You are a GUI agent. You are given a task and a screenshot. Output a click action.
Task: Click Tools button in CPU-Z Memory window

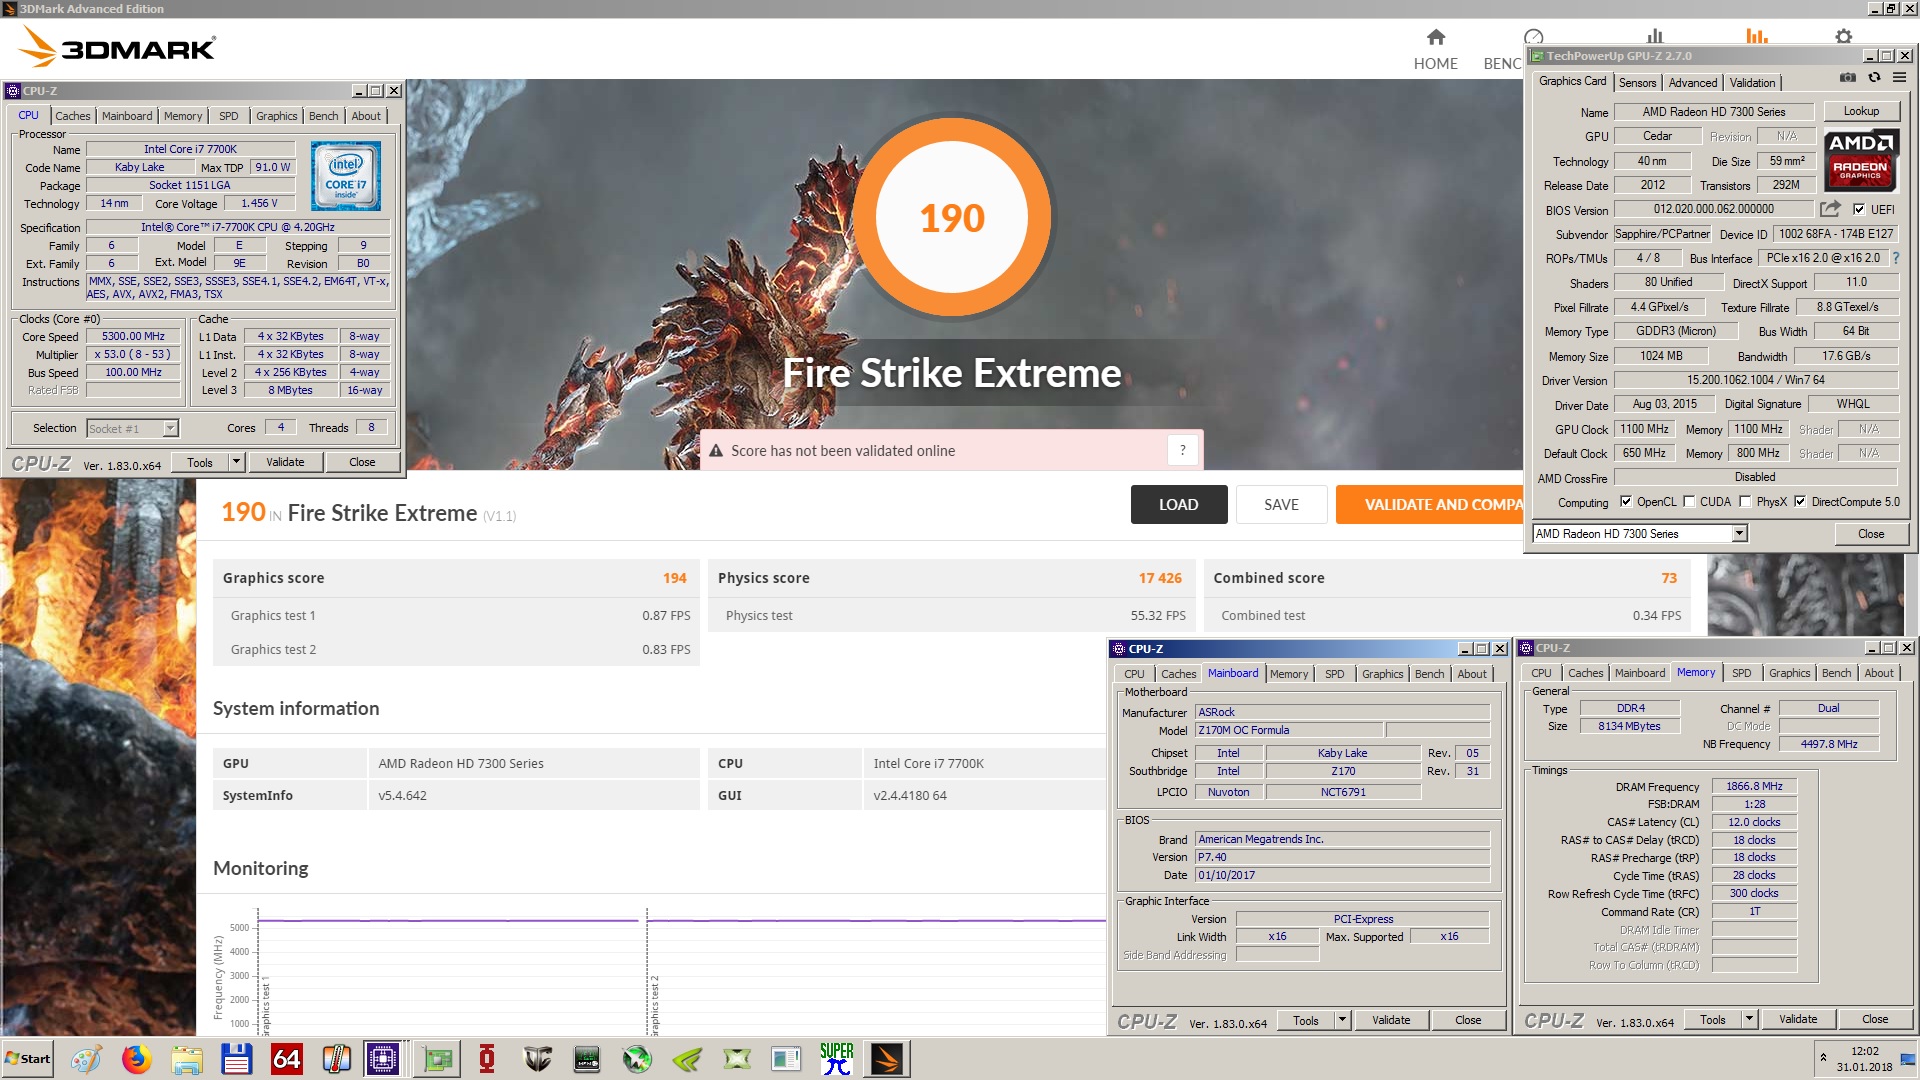coord(1712,1020)
